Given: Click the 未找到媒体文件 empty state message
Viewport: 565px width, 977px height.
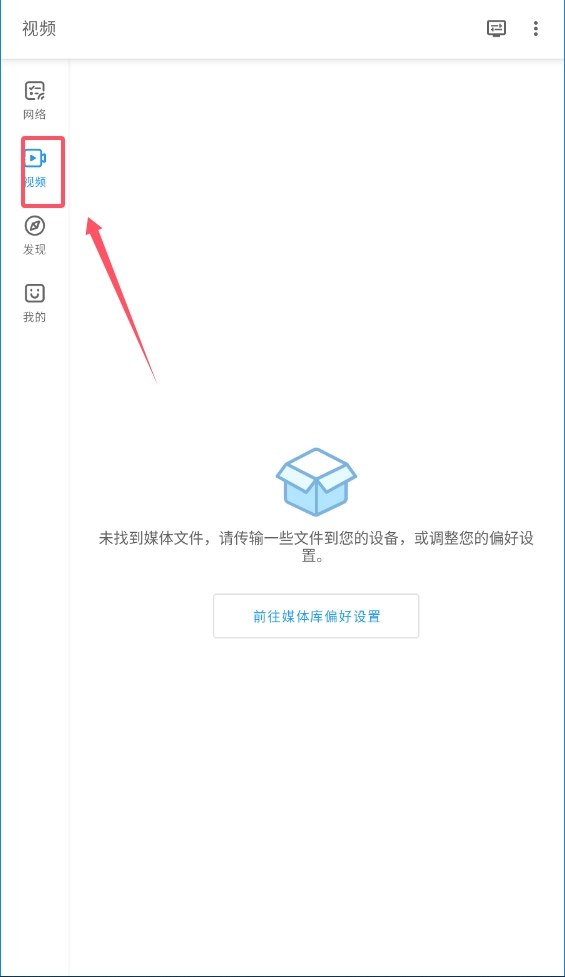Looking at the screenshot, I should click(316, 547).
